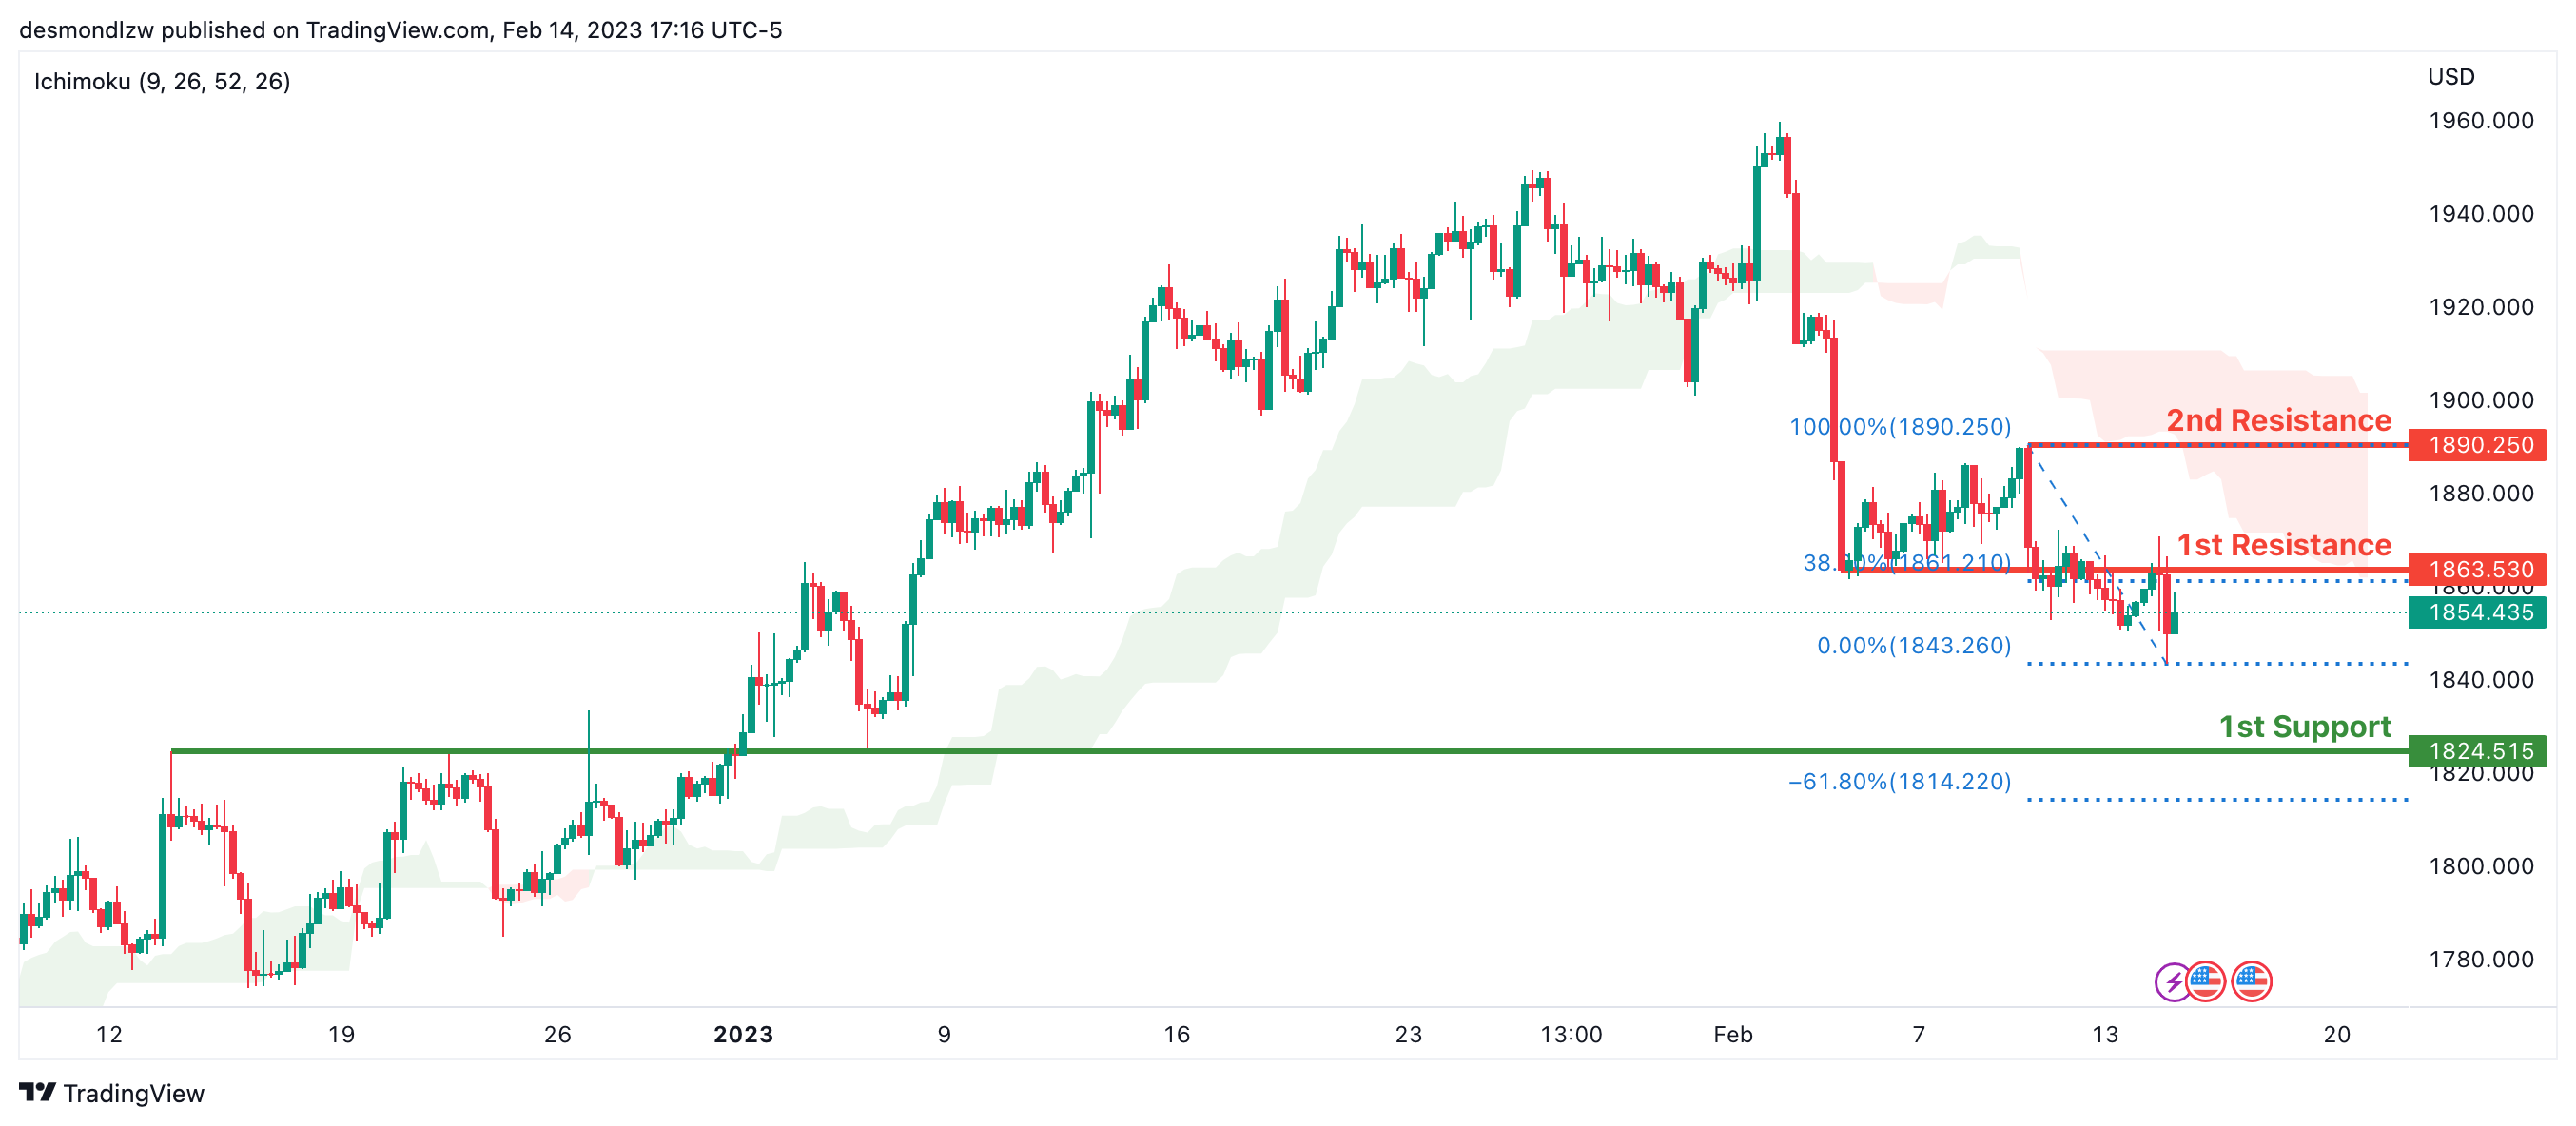Select the red 1890.250 price label
2576x1126 pixels.
coord(2480,444)
